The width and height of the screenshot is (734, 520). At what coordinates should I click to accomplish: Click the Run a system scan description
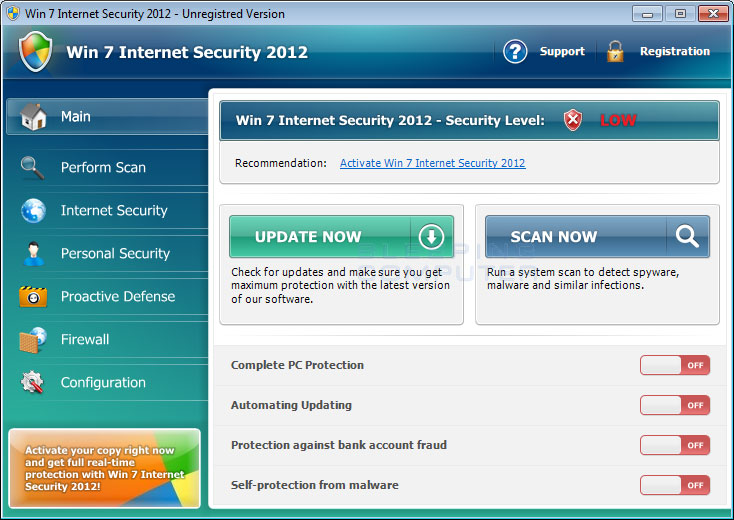[x=583, y=278]
